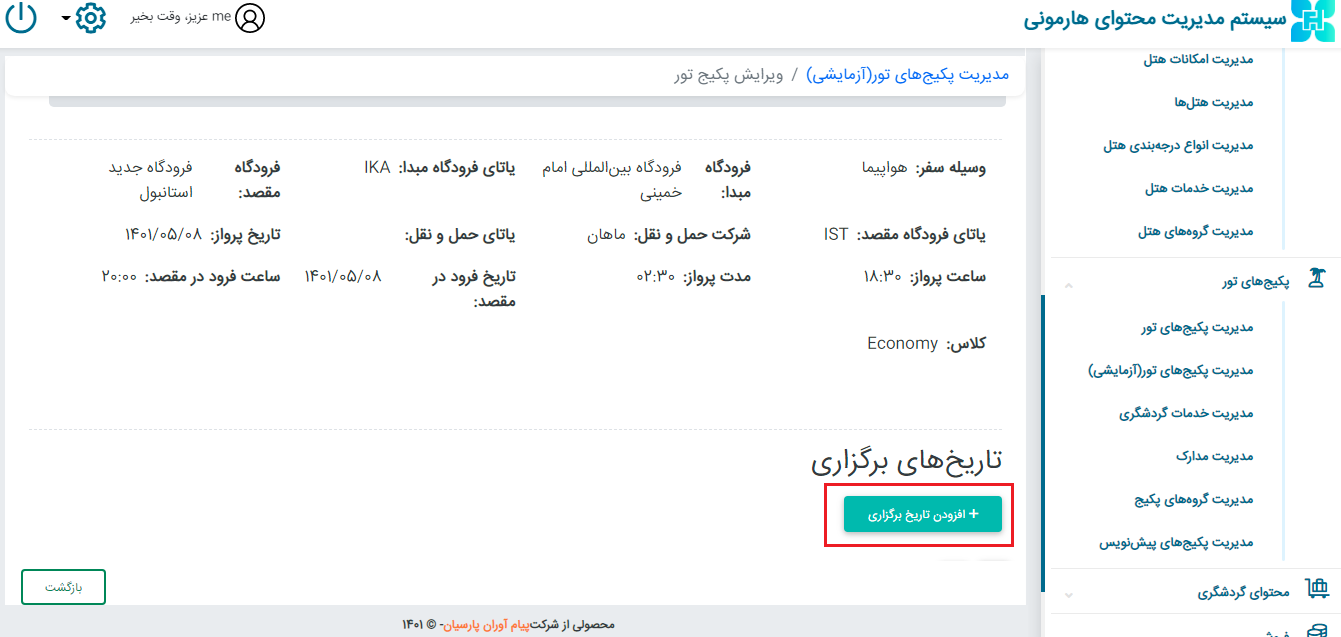Expand the محتوای گردشگری section chevron
Screen dimensions: 1341x637
tap(1068, 594)
